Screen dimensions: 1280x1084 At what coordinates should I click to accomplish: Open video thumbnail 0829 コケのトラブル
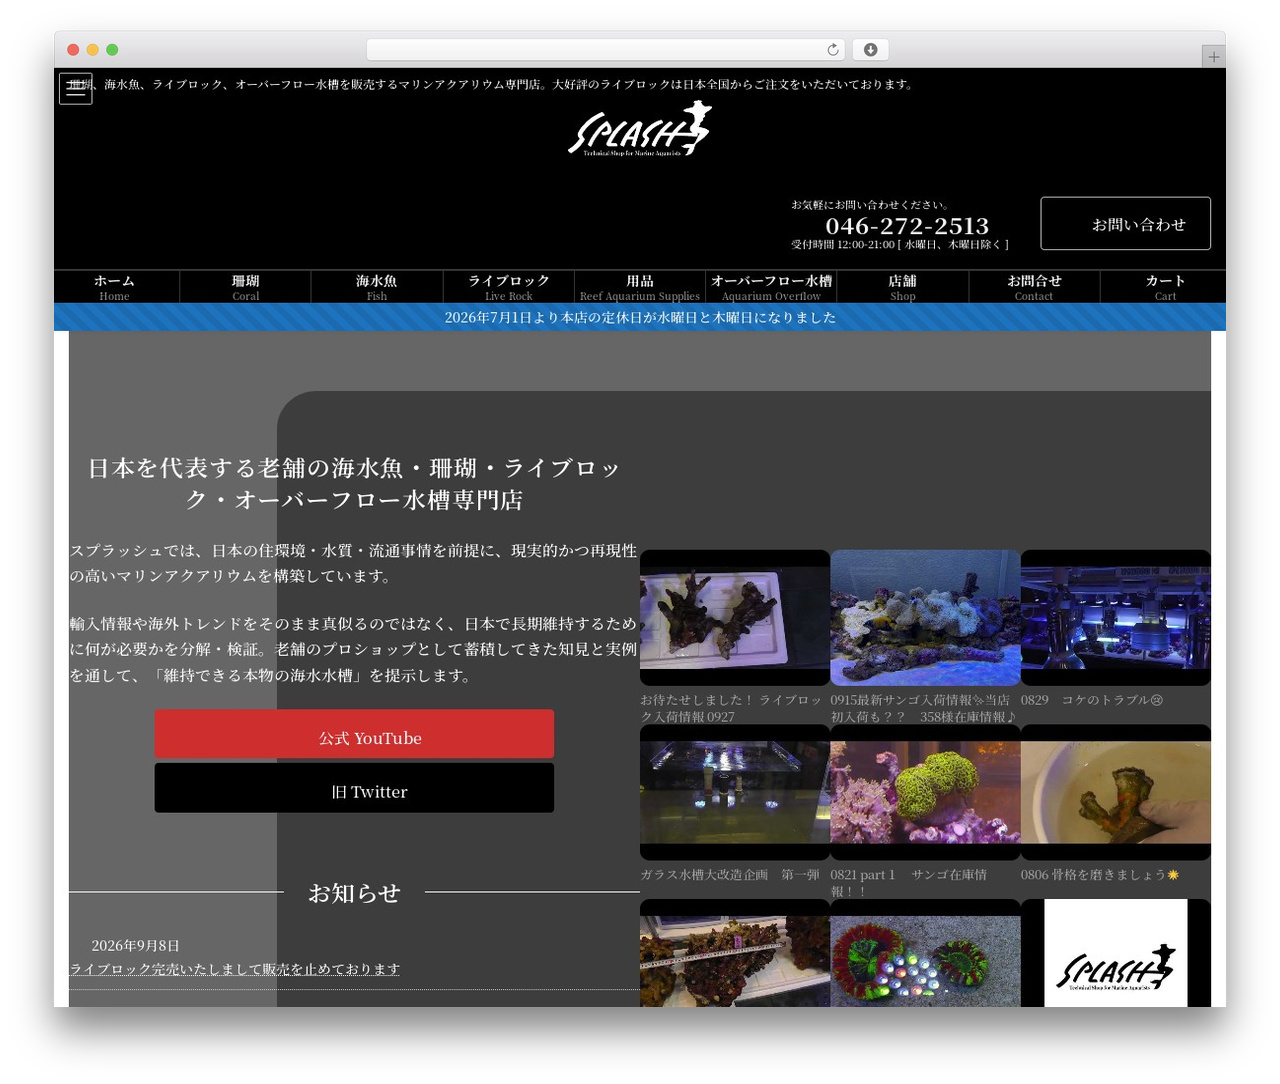(1116, 618)
